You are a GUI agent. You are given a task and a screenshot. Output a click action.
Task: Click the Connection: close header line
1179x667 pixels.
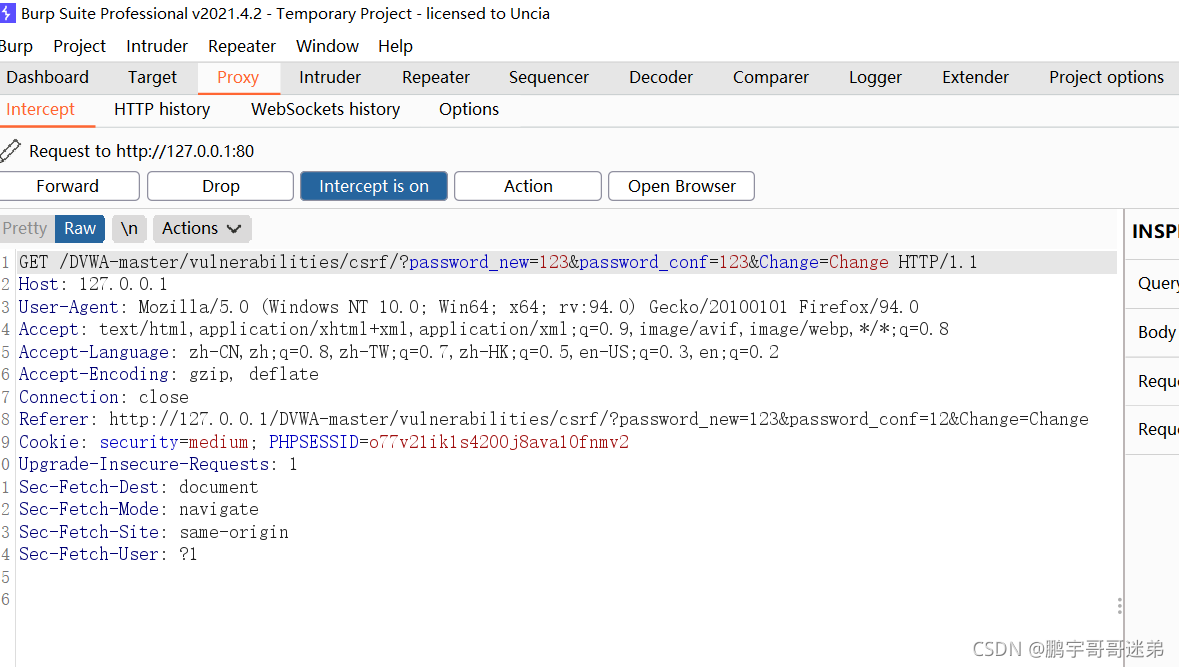104,397
